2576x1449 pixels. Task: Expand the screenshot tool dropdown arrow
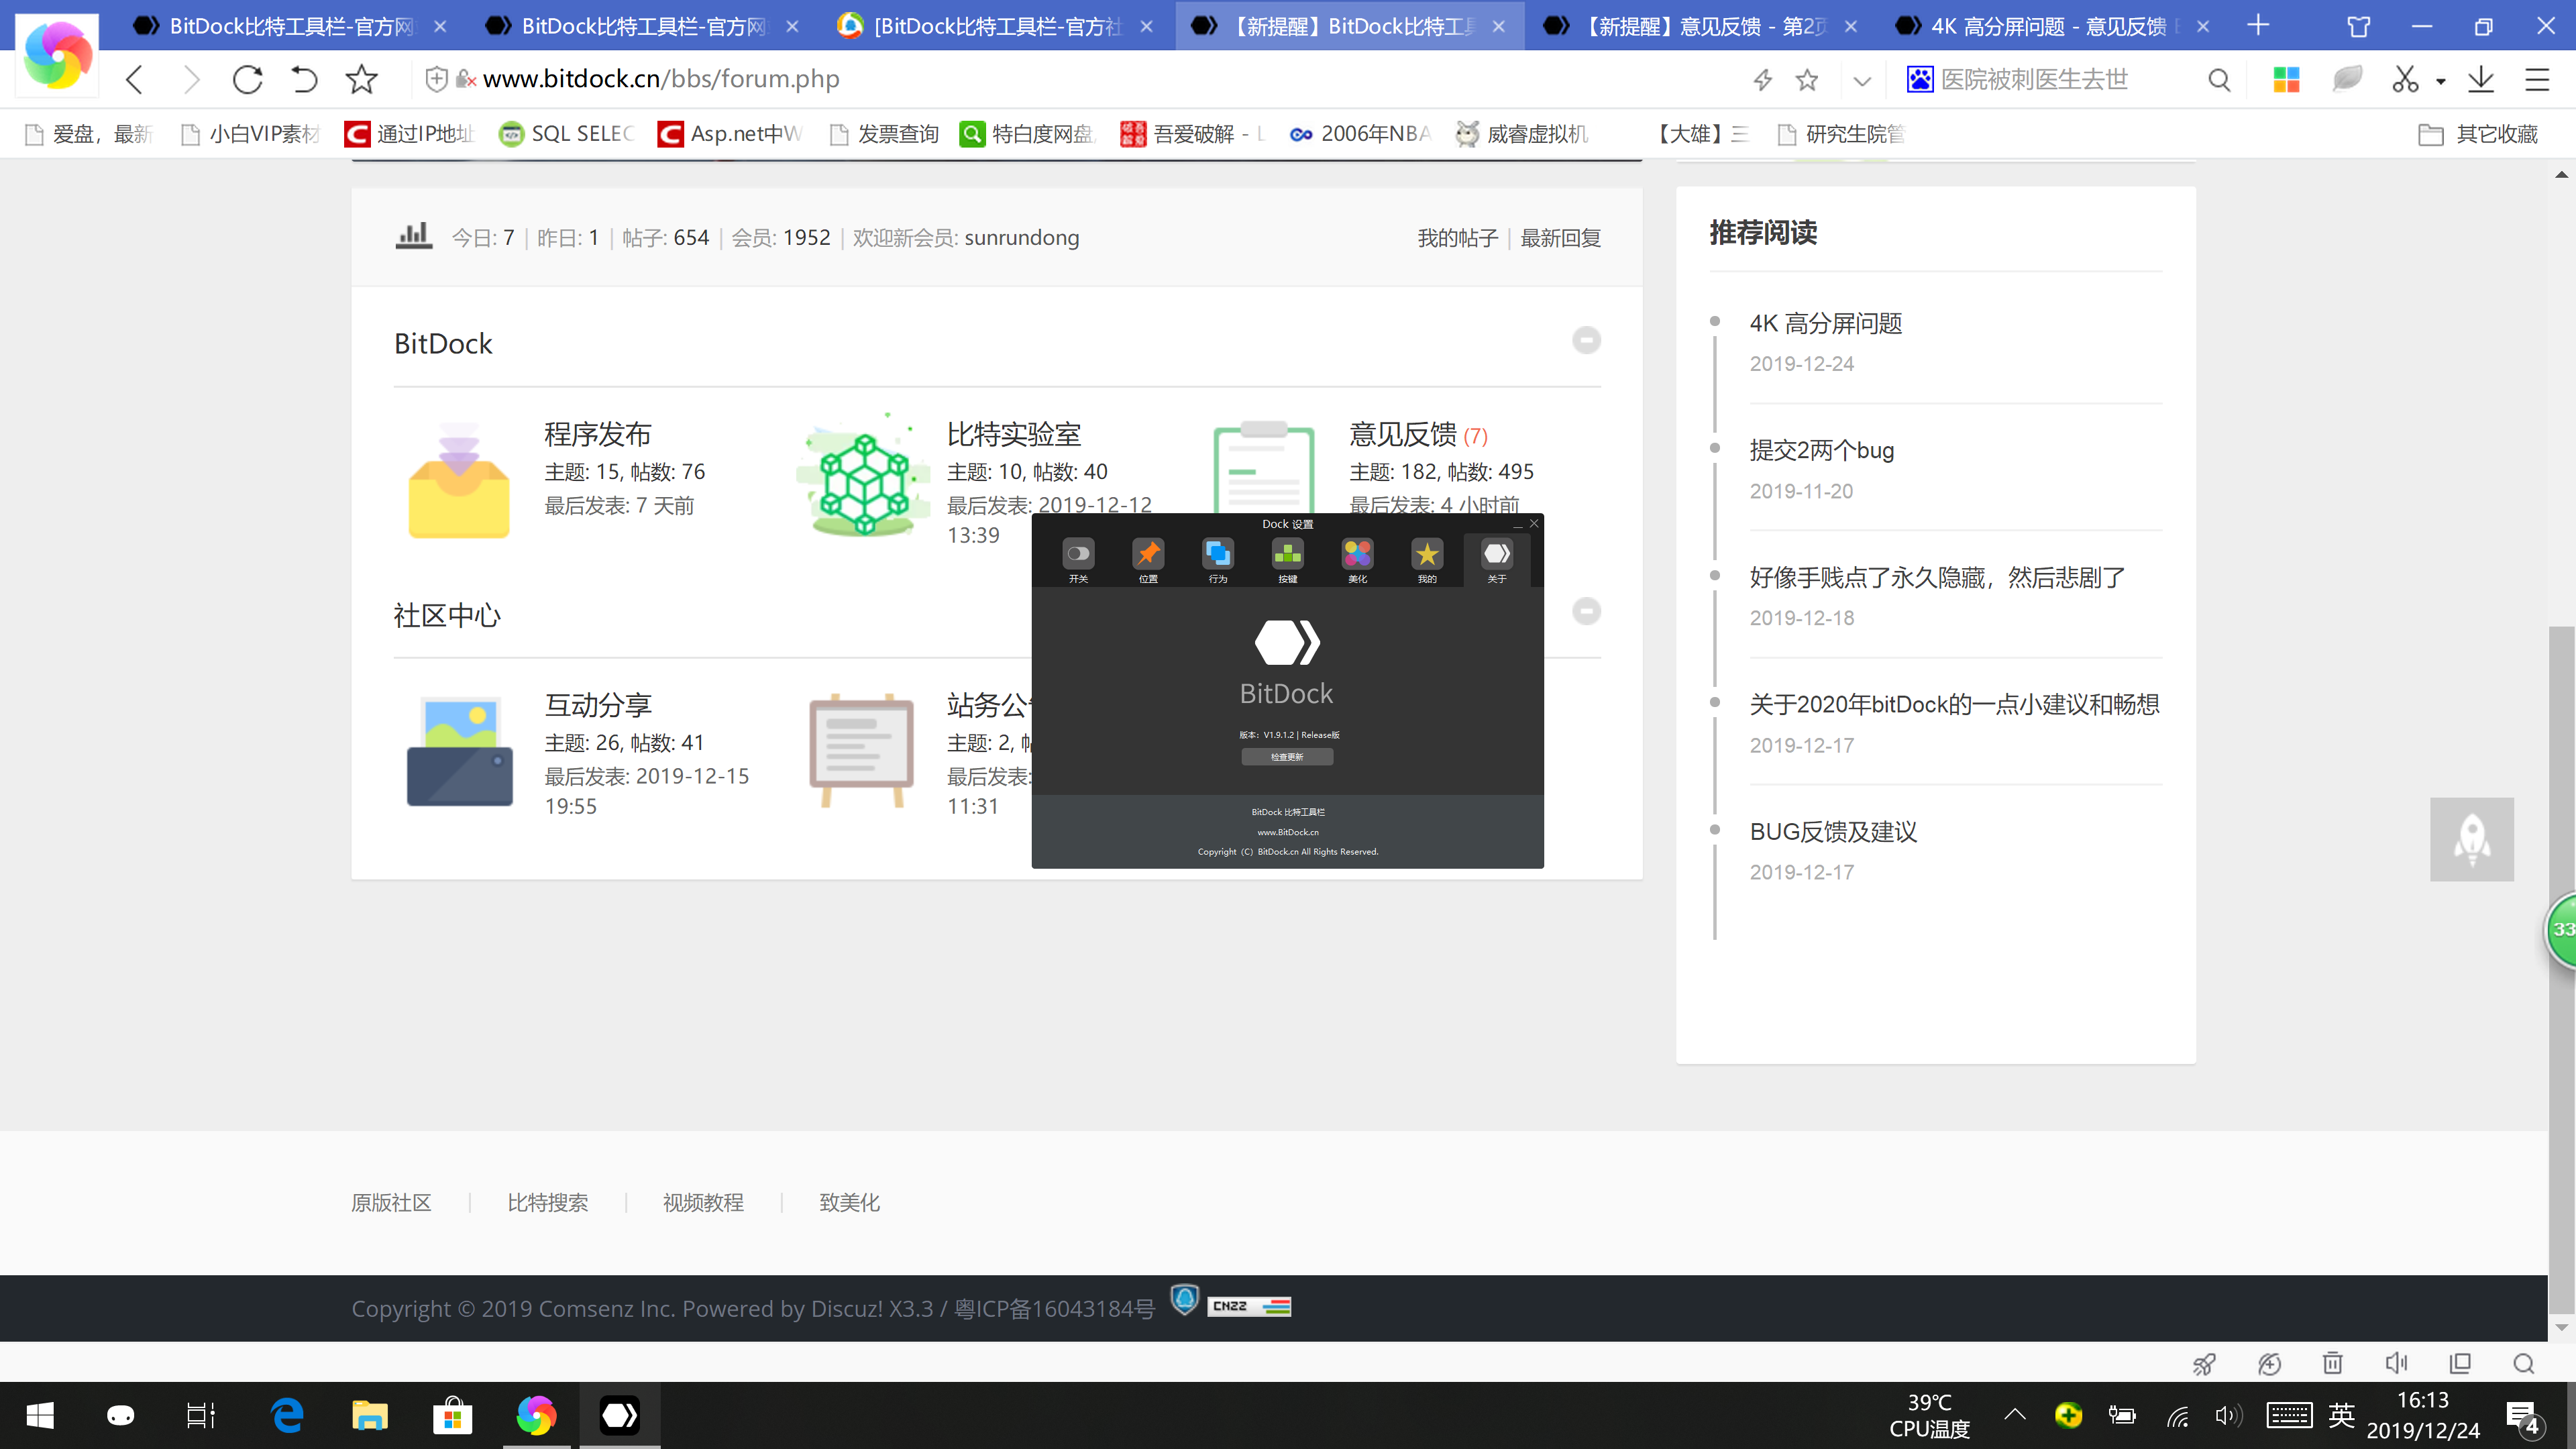tap(2441, 81)
